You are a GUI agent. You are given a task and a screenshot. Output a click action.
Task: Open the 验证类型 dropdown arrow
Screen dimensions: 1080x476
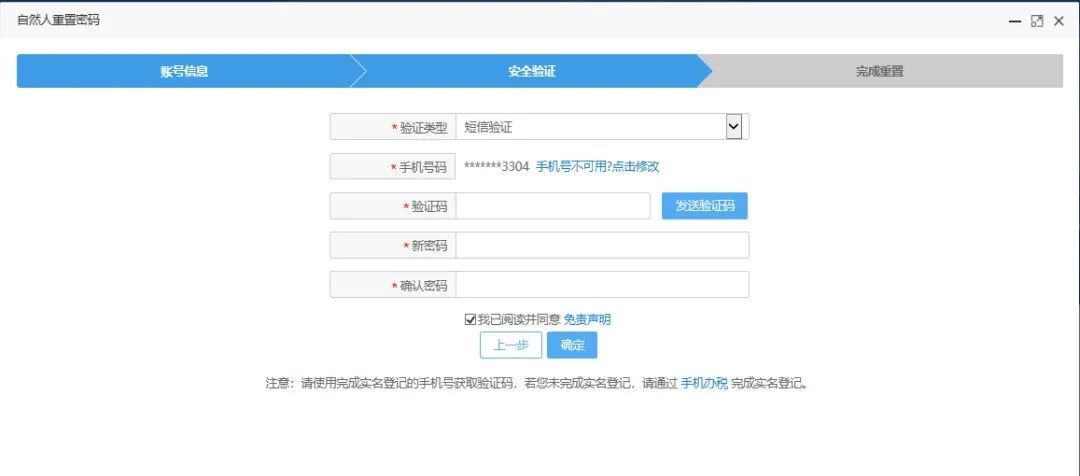point(734,127)
